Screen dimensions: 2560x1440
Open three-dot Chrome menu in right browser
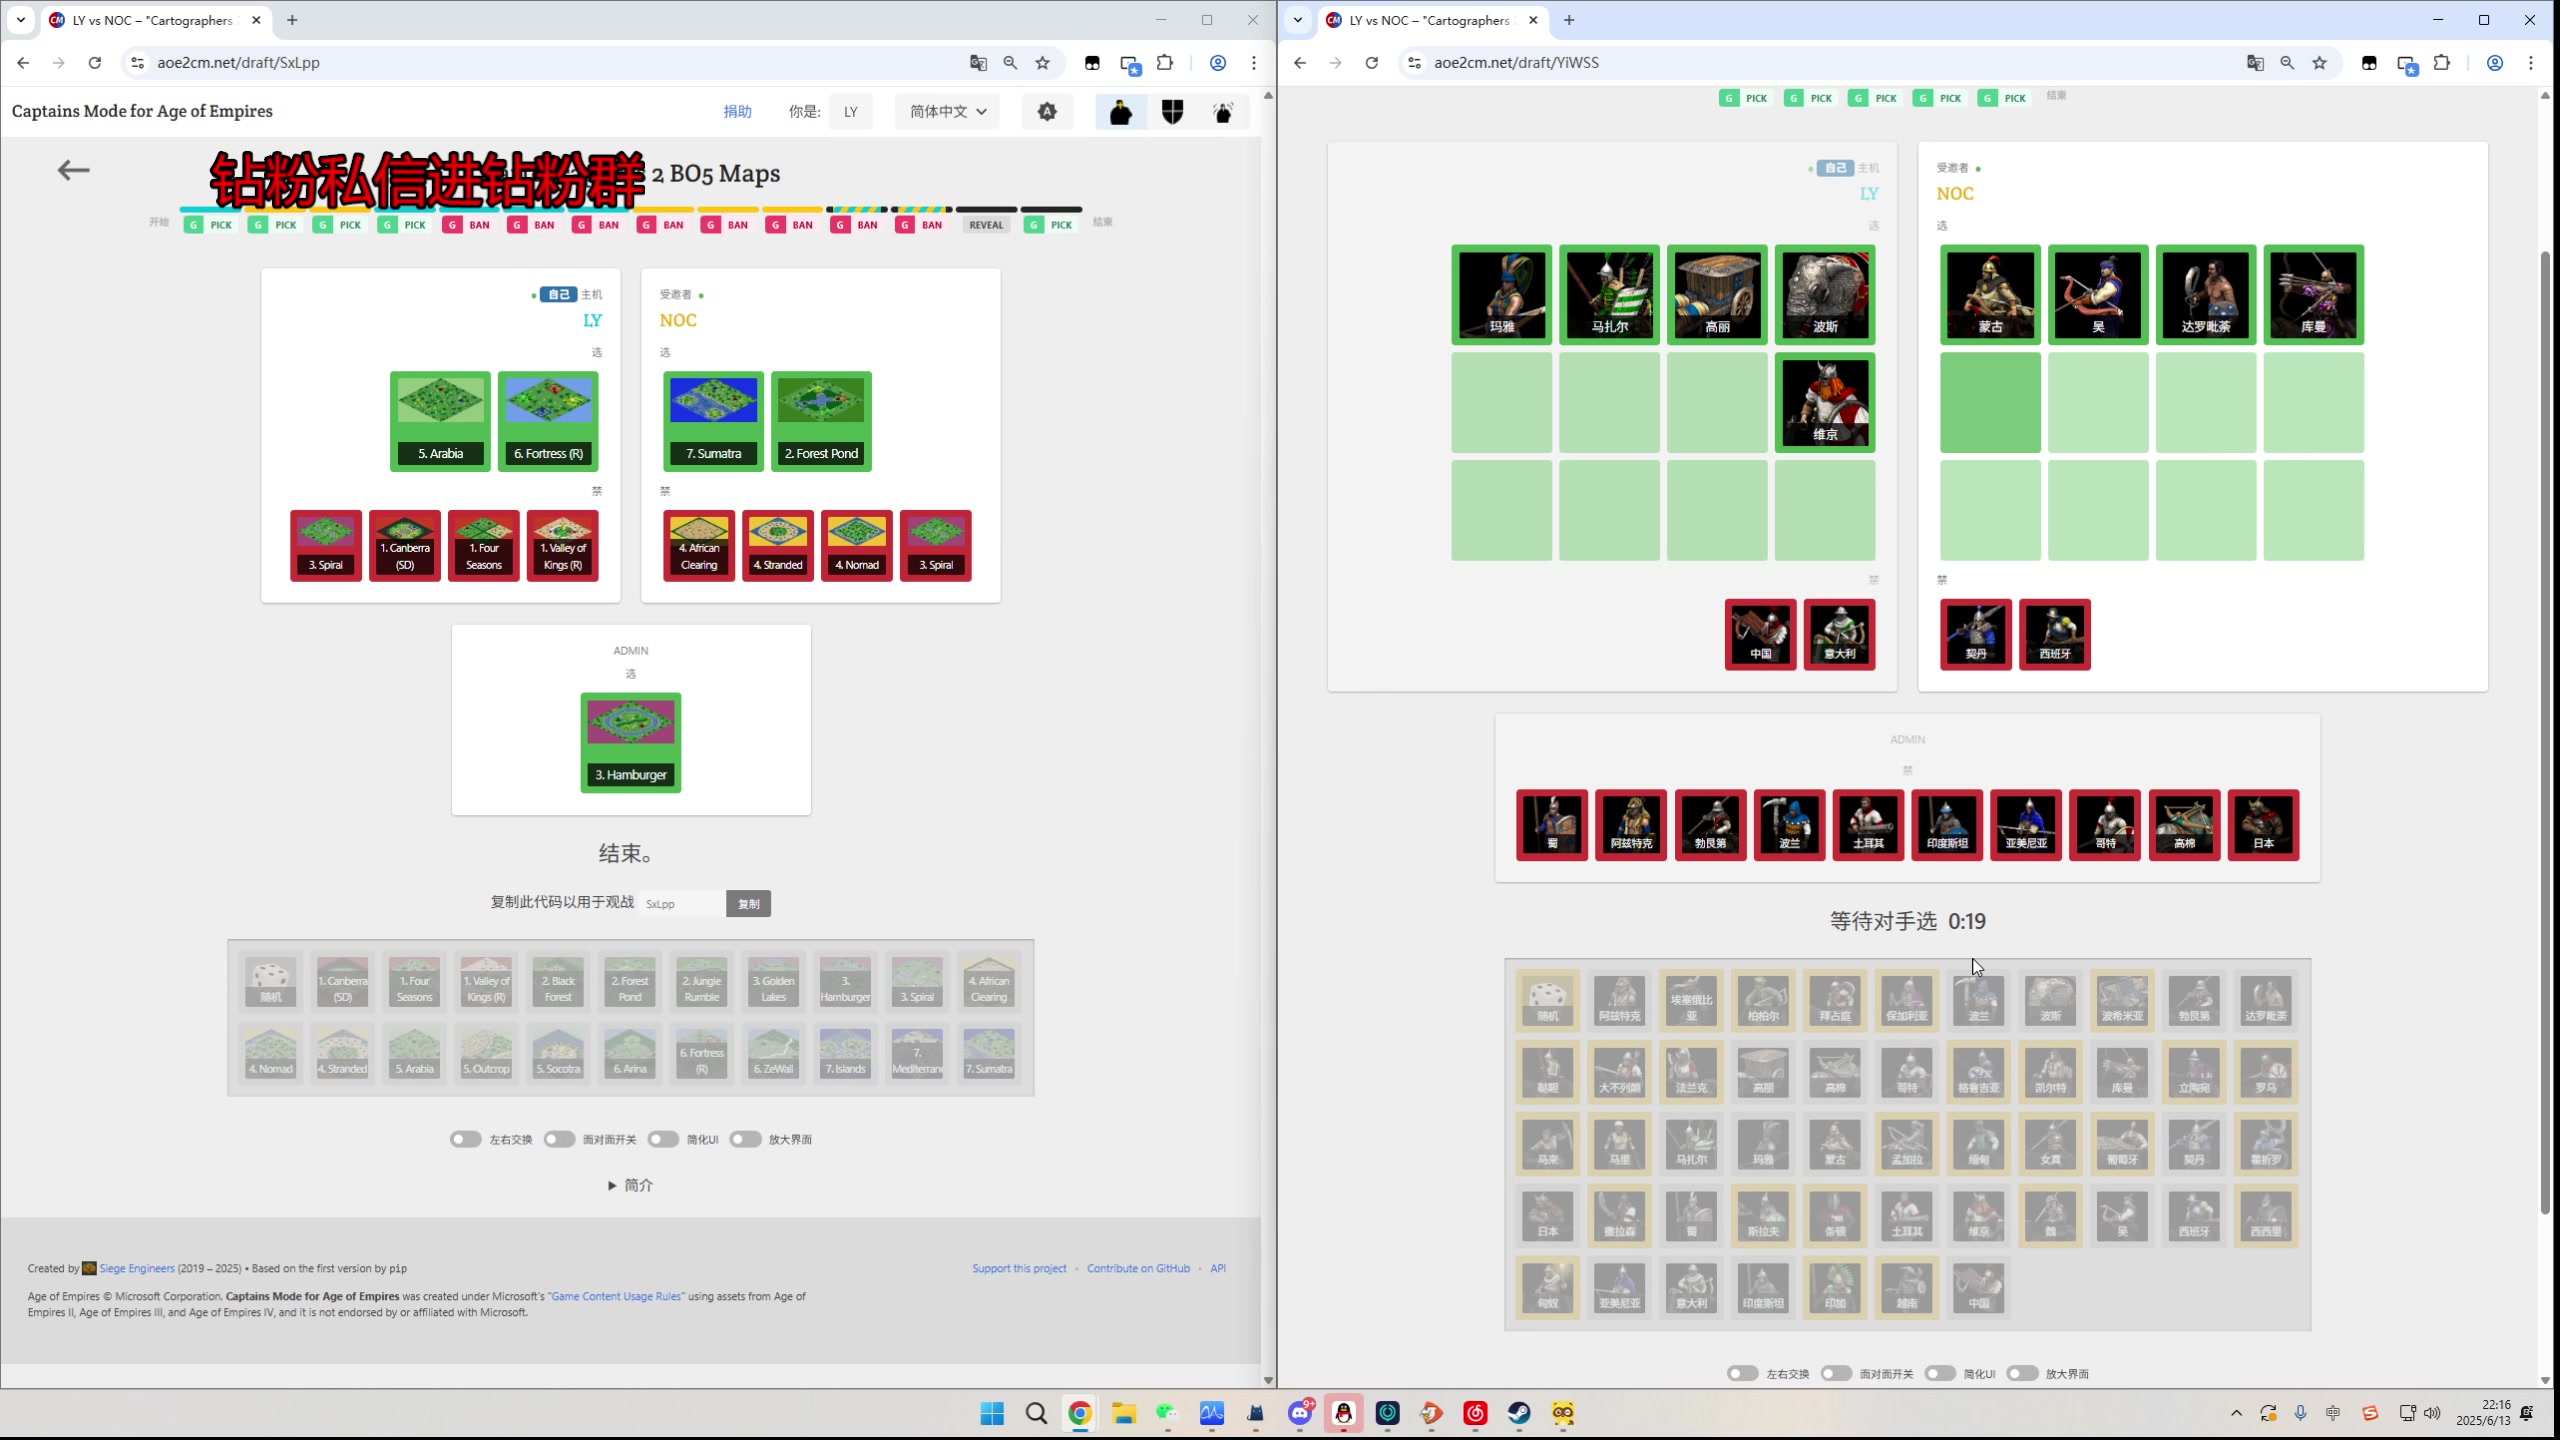coord(2531,63)
